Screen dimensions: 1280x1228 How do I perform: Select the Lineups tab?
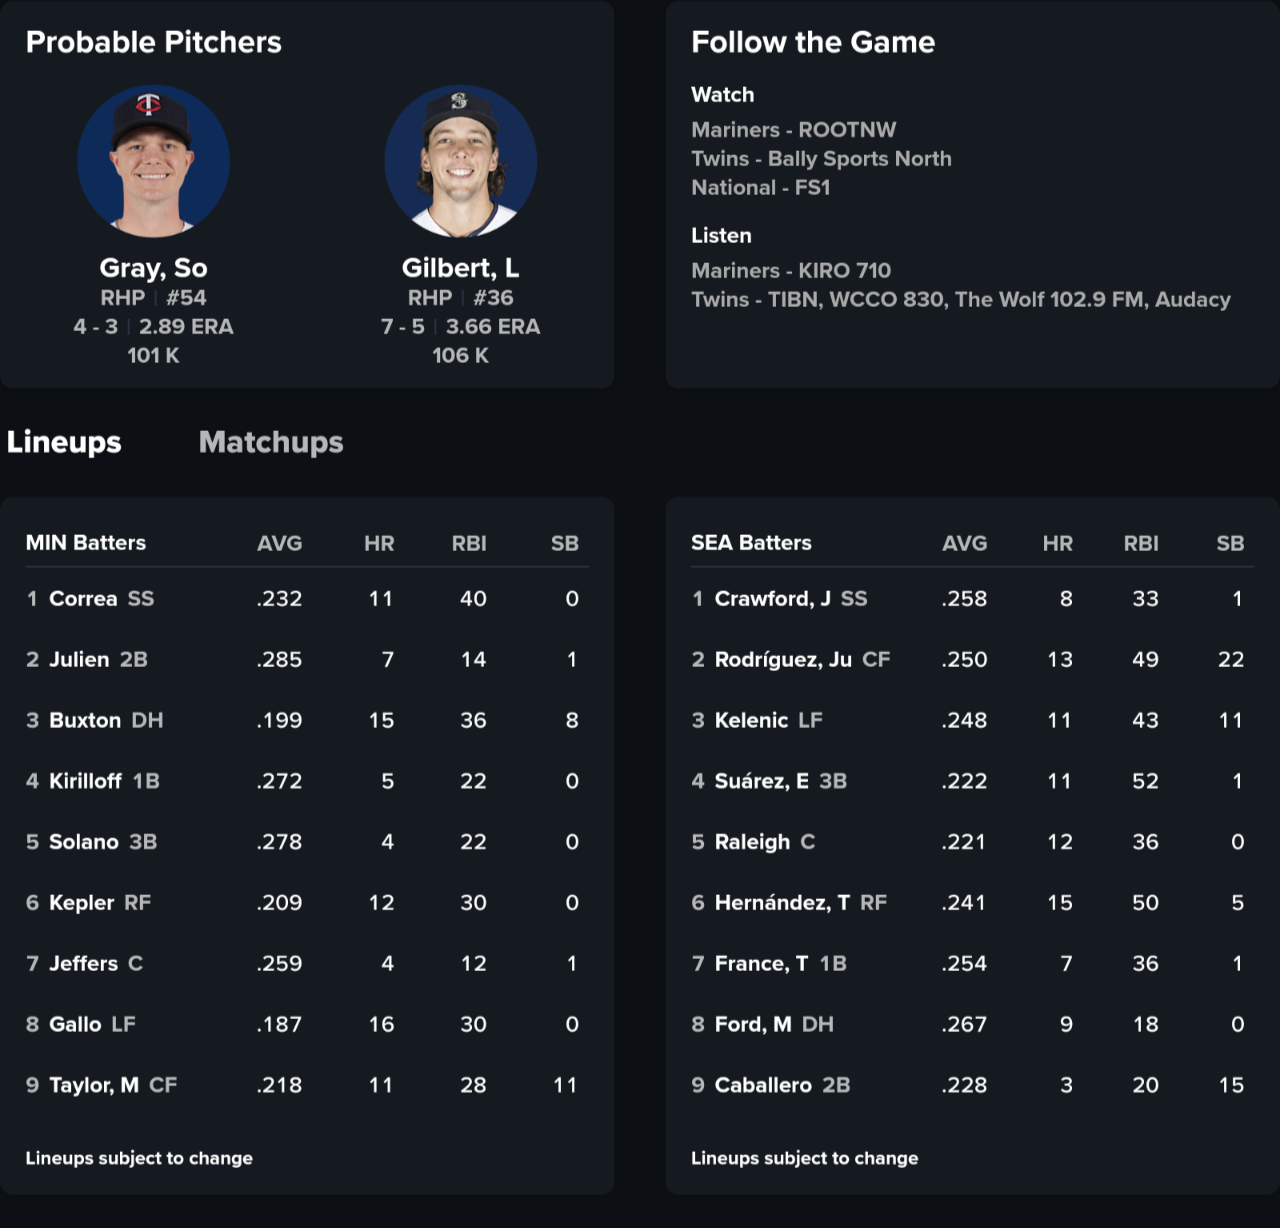coord(64,442)
